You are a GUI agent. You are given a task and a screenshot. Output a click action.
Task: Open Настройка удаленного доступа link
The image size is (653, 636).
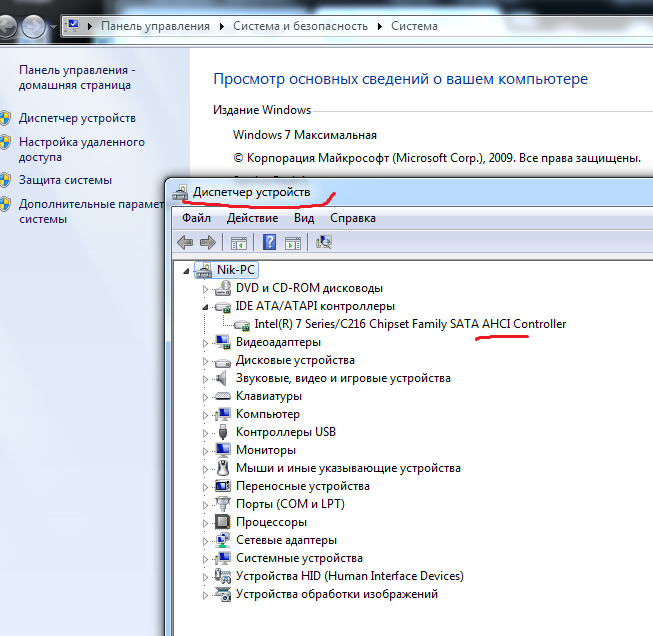[82, 150]
